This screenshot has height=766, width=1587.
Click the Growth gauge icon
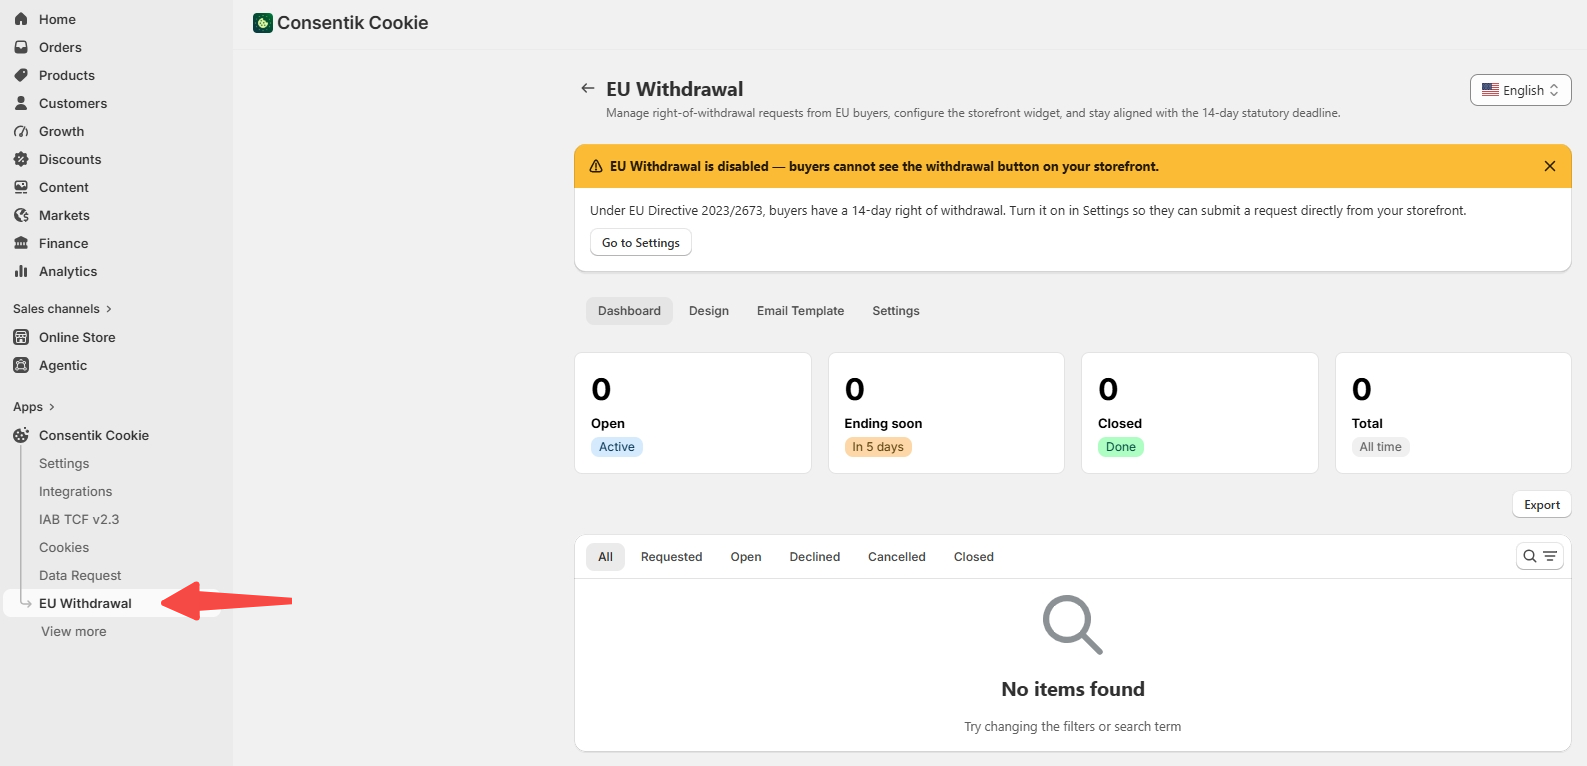[21, 131]
